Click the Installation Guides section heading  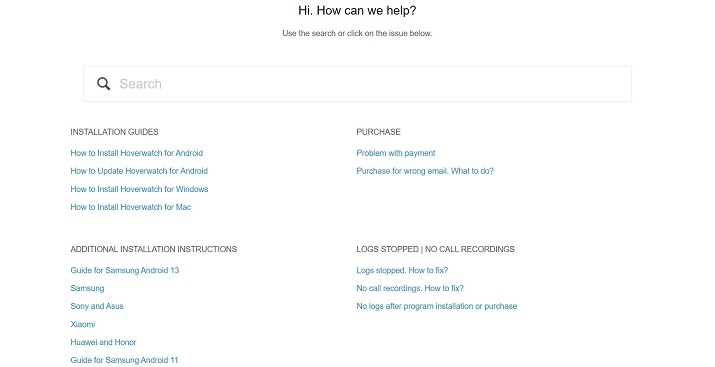coord(114,132)
